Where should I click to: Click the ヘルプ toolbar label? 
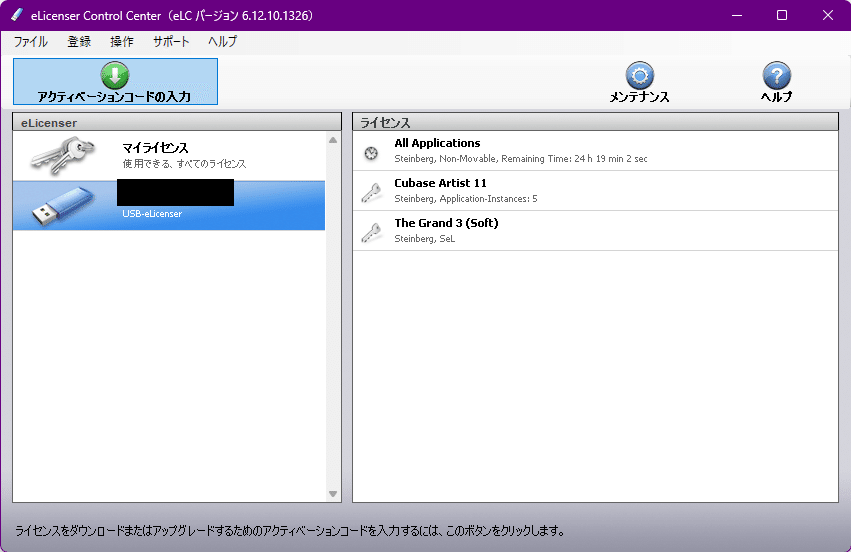coord(777,97)
